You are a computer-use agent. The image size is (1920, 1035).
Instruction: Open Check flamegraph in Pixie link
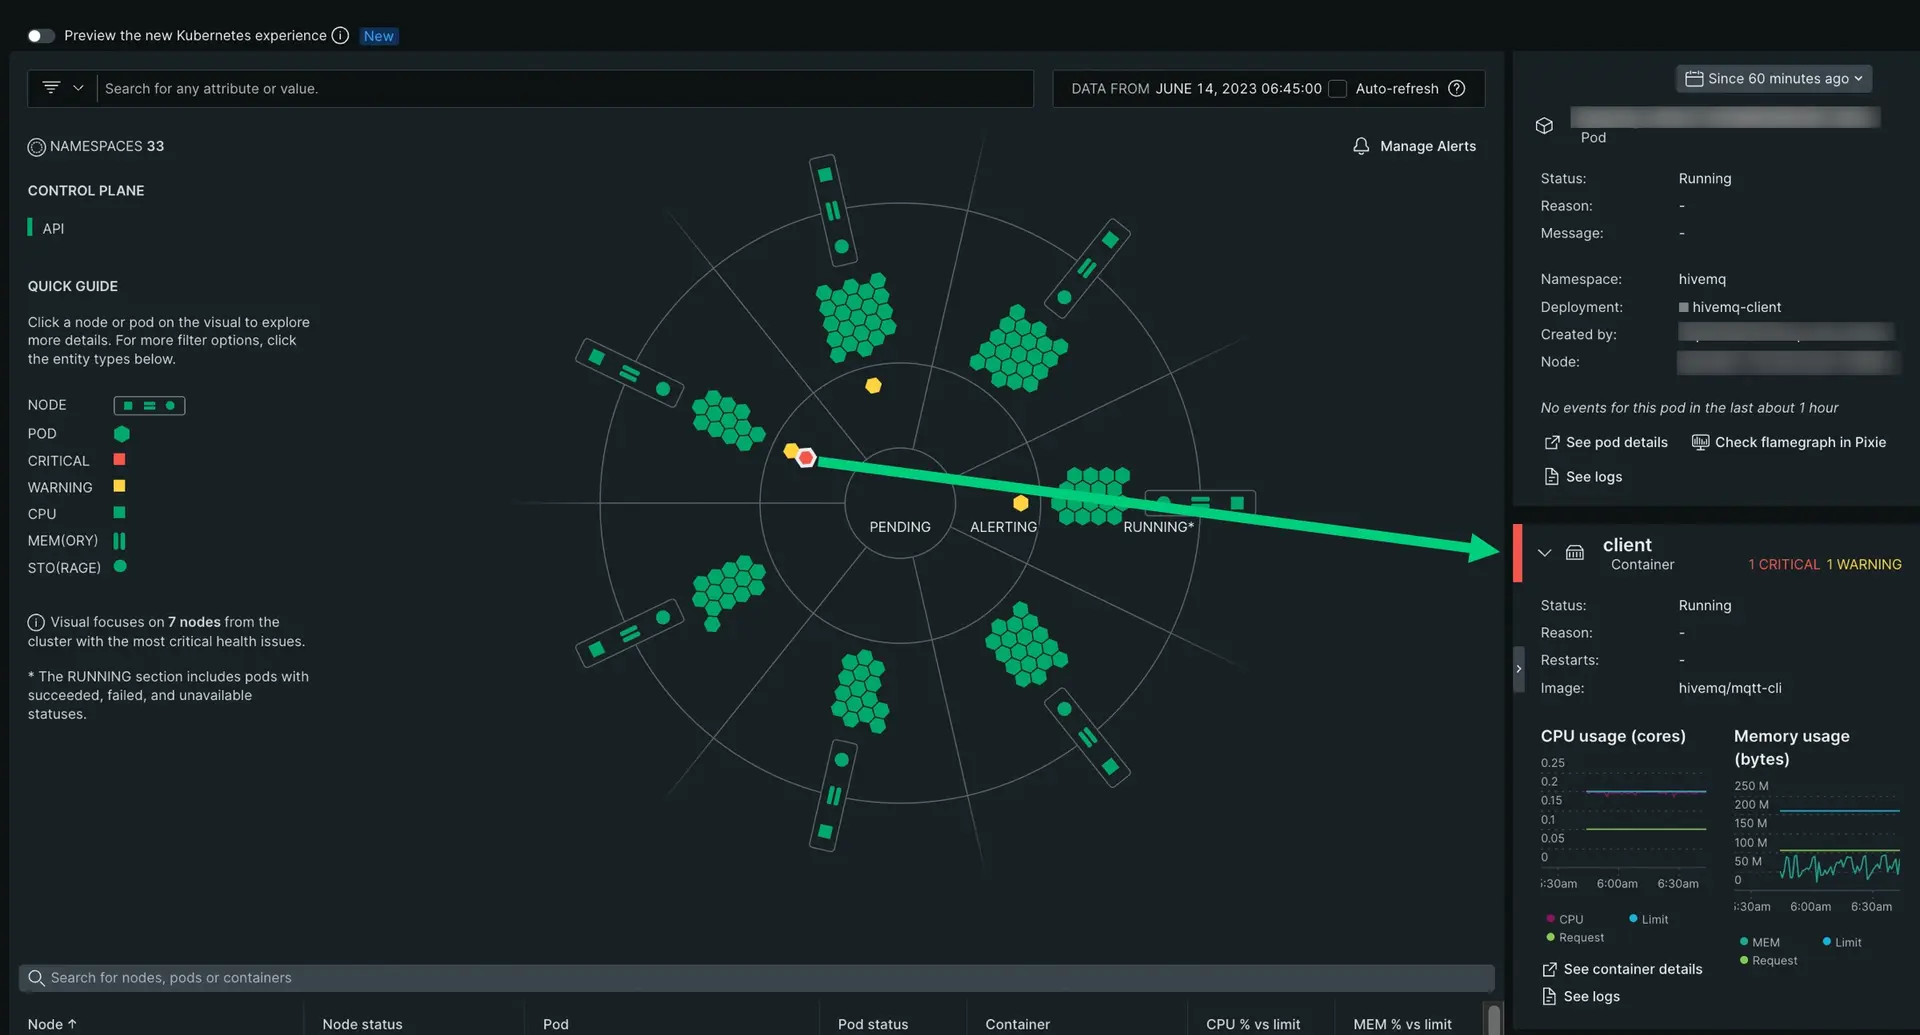pyautogui.click(x=1788, y=443)
